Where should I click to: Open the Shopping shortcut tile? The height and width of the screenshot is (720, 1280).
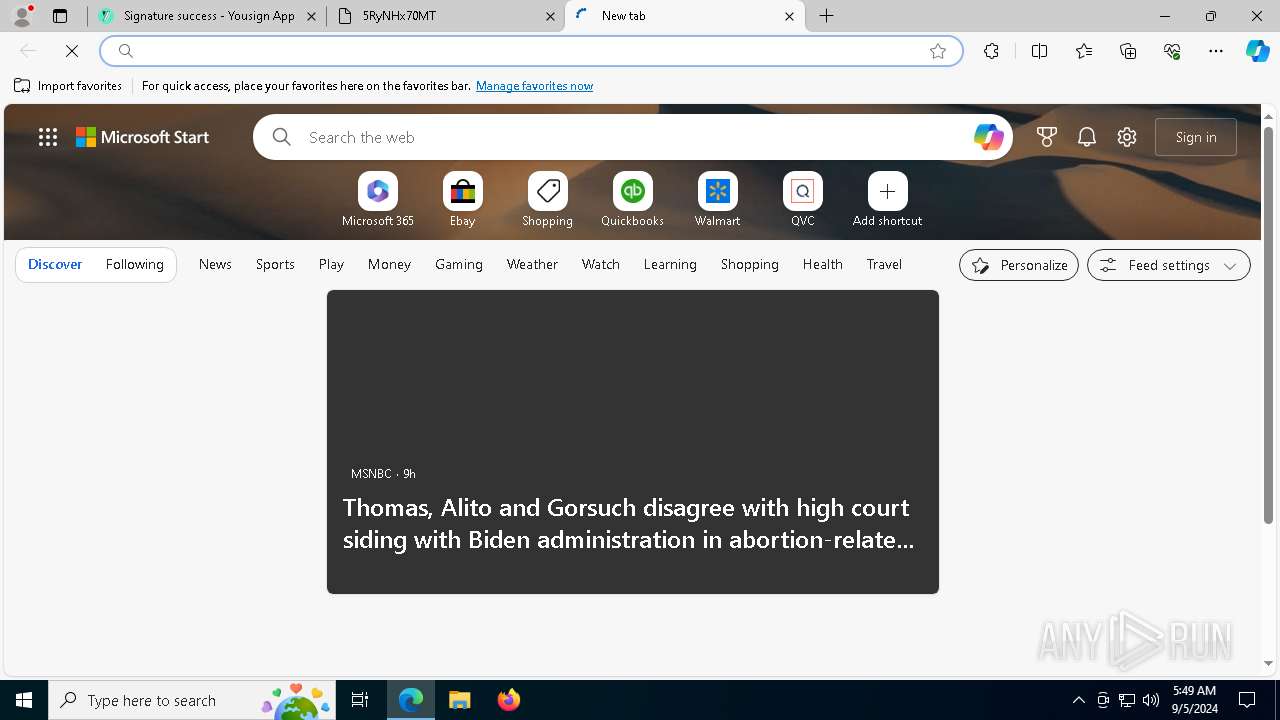point(548,200)
